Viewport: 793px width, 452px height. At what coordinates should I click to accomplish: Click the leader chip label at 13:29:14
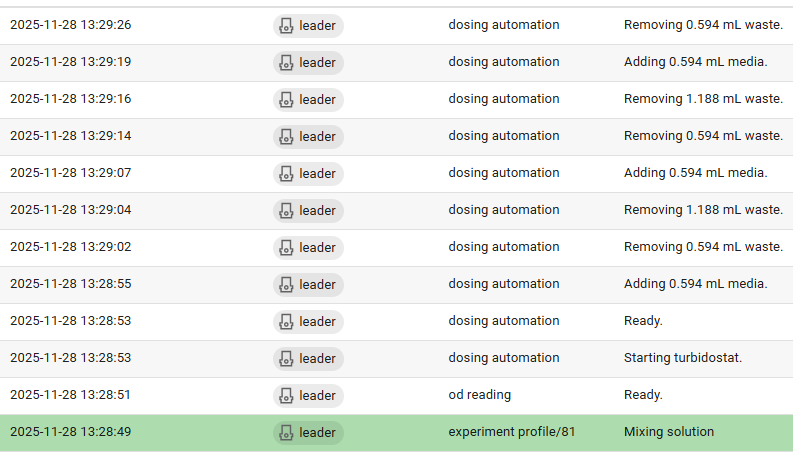[317, 136]
